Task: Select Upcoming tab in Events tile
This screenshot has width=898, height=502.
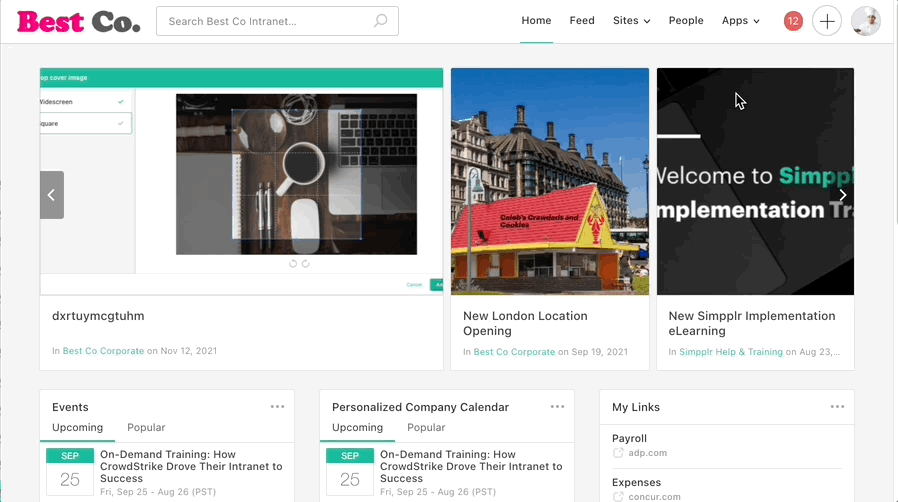Action: tap(77, 428)
